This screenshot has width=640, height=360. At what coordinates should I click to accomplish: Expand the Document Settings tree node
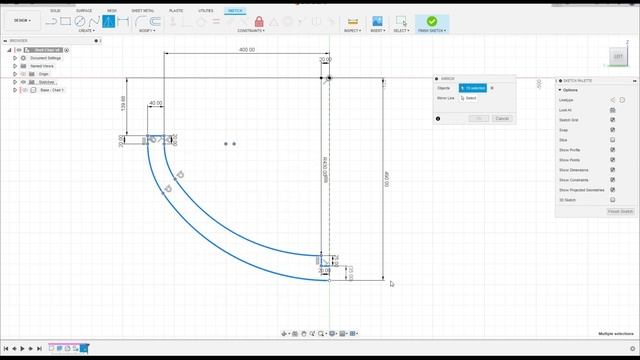tap(15, 58)
